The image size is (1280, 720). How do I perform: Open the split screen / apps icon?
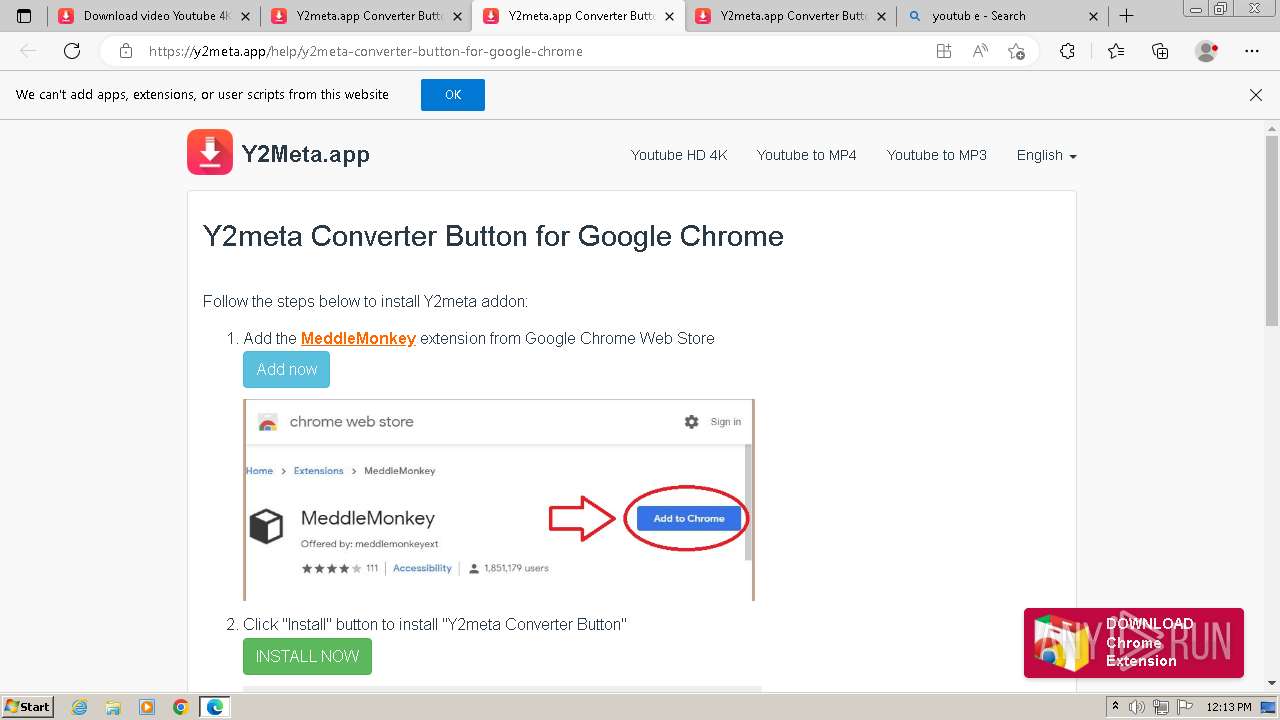click(x=943, y=51)
